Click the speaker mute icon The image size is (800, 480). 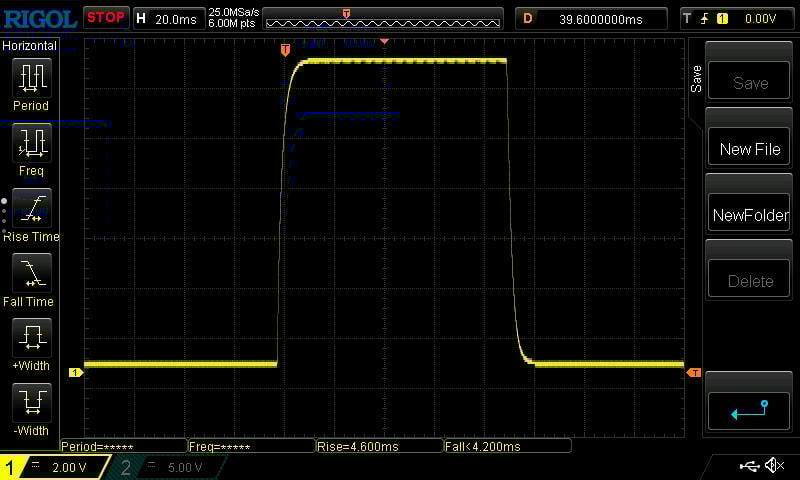pos(774,466)
